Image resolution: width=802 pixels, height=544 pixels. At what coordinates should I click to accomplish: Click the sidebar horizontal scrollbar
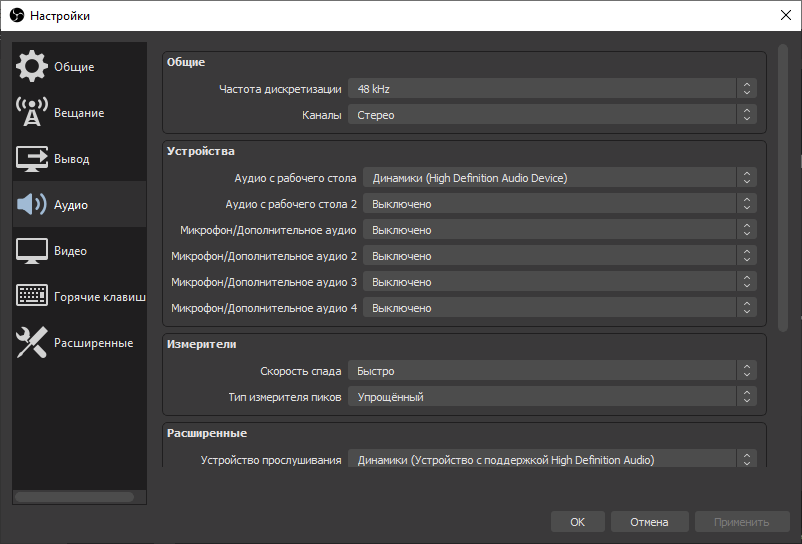tap(75, 496)
